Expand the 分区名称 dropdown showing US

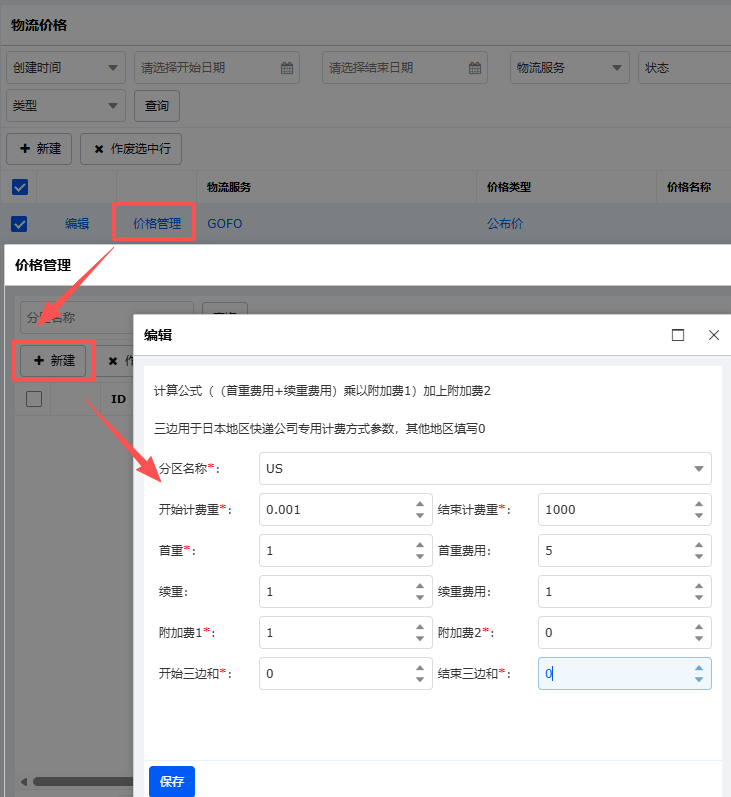[x=697, y=468]
